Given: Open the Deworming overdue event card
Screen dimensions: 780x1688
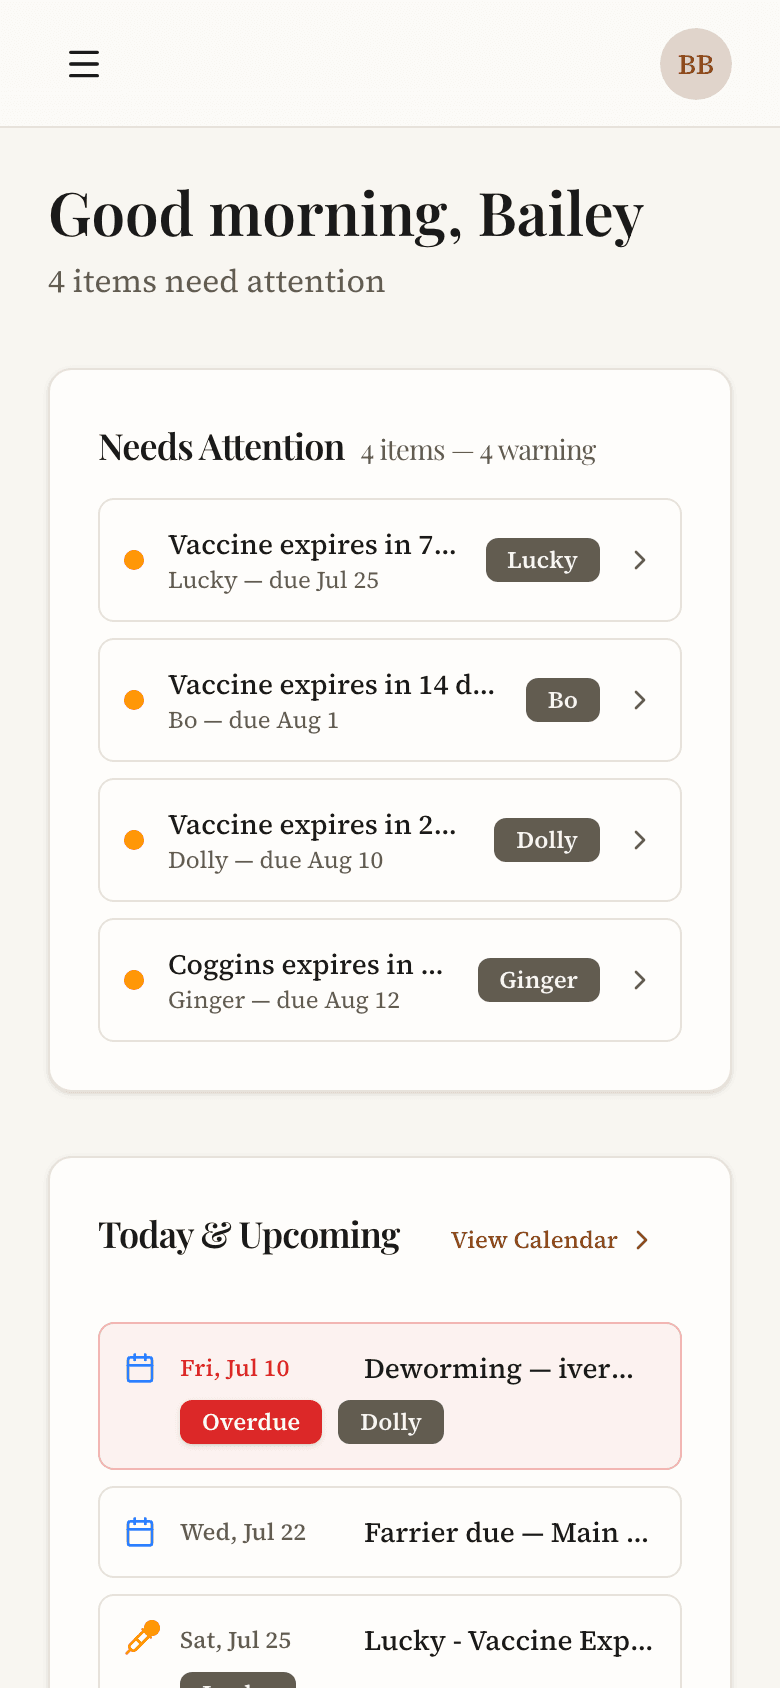Looking at the screenshot, I should tap(390, 1396).
